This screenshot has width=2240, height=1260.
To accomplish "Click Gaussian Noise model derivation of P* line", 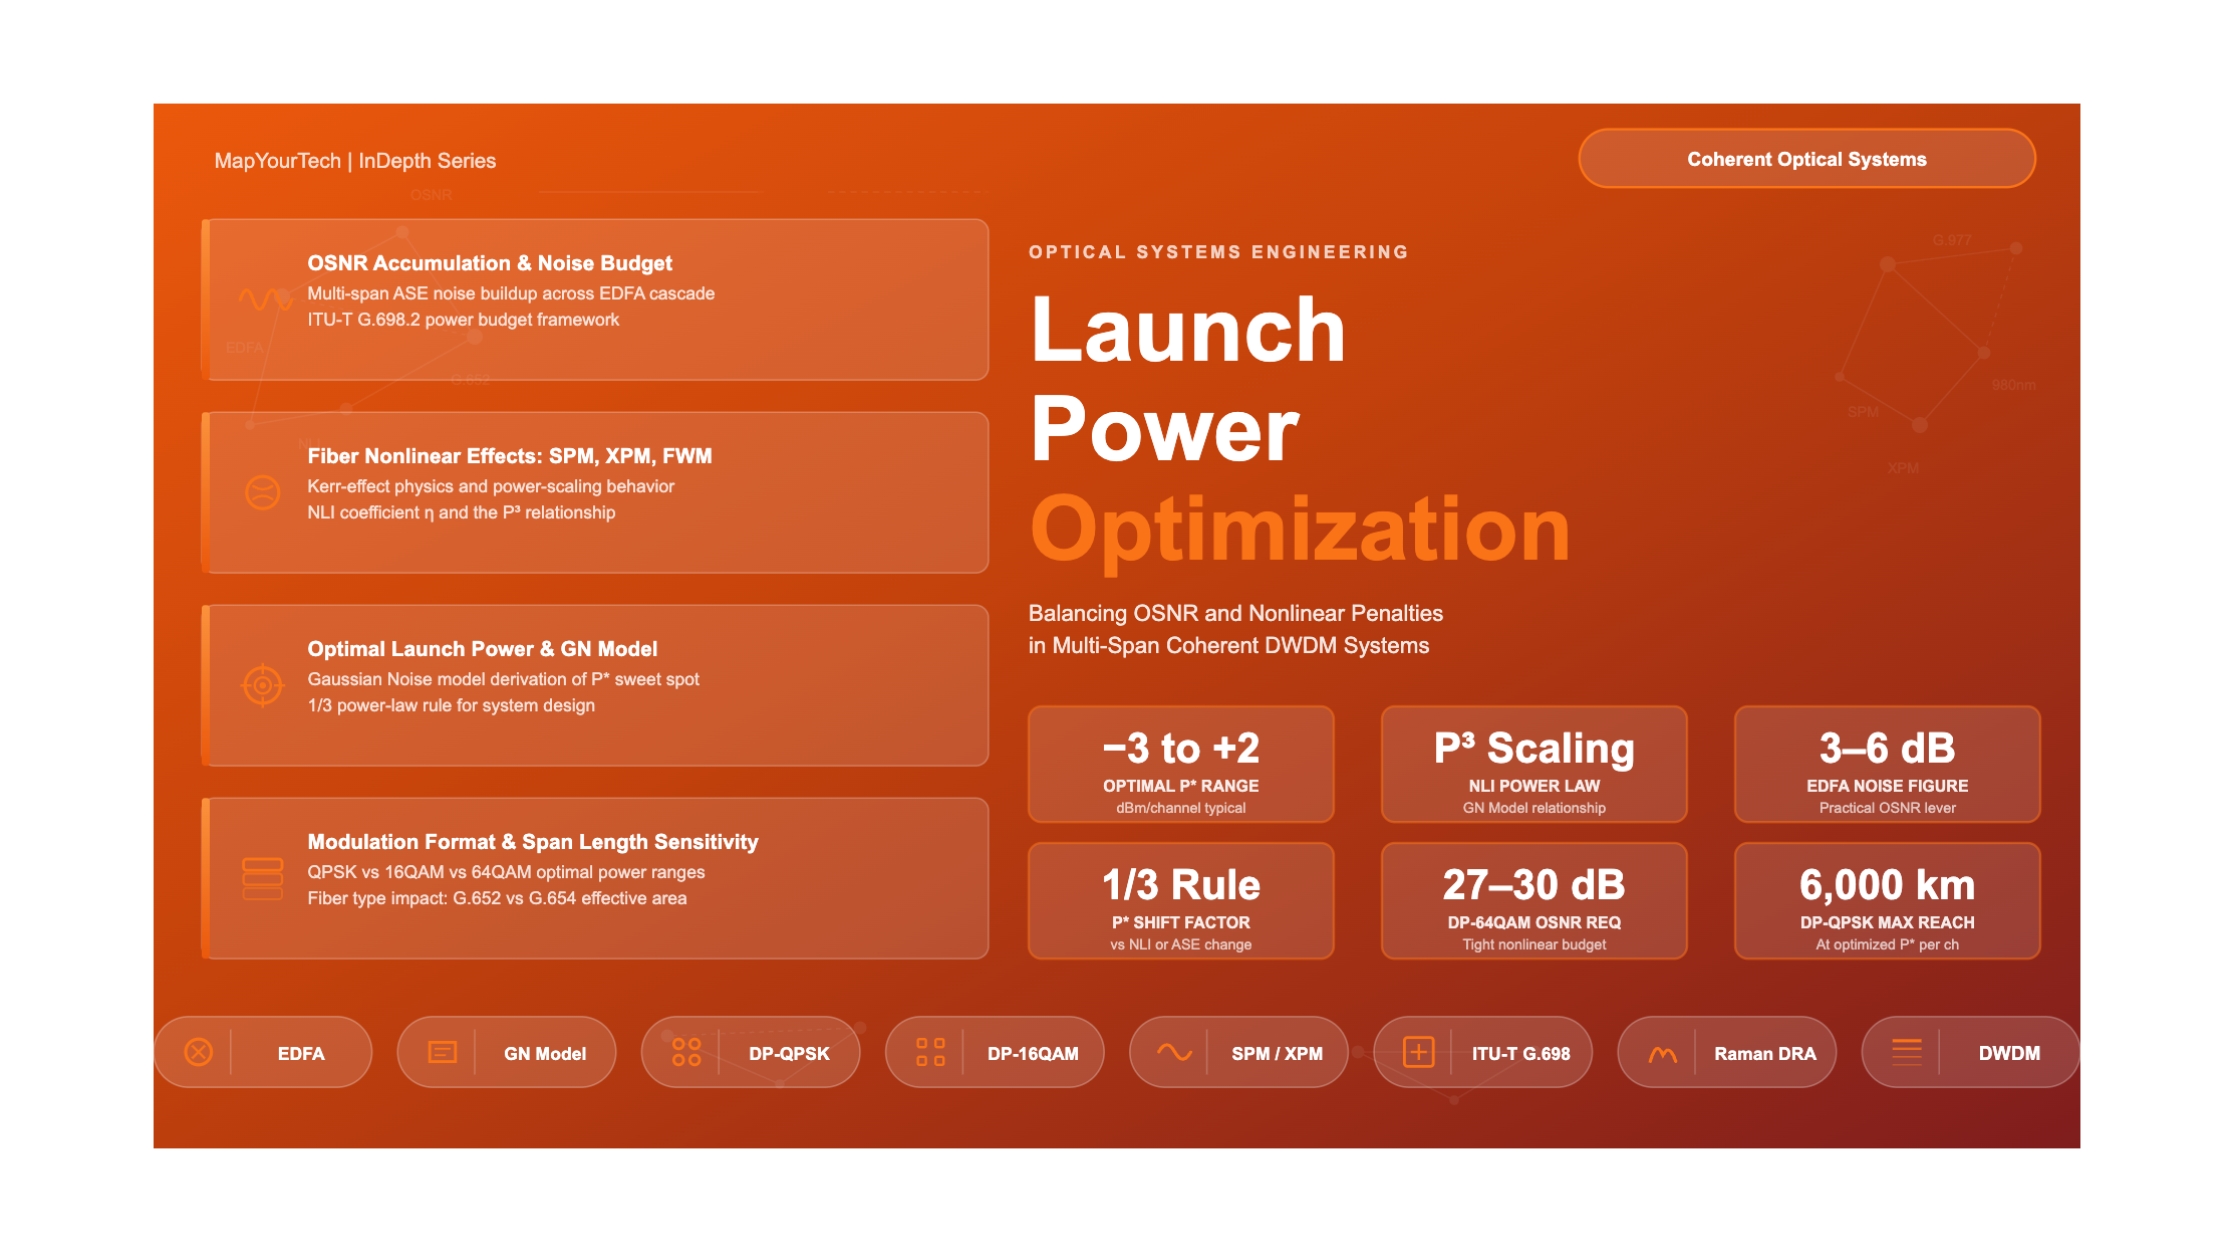I will (x=503, y=680).
